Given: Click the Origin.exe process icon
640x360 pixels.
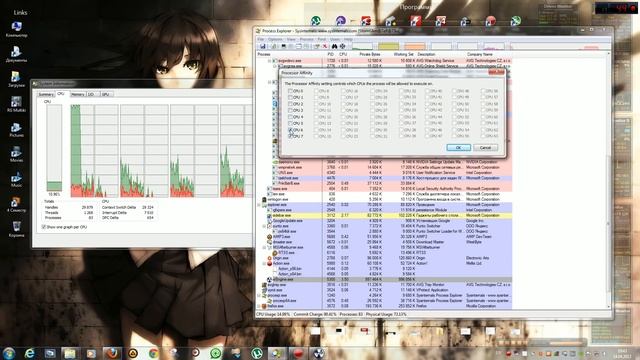Looking at the screenshot, I should click(269, 258).
